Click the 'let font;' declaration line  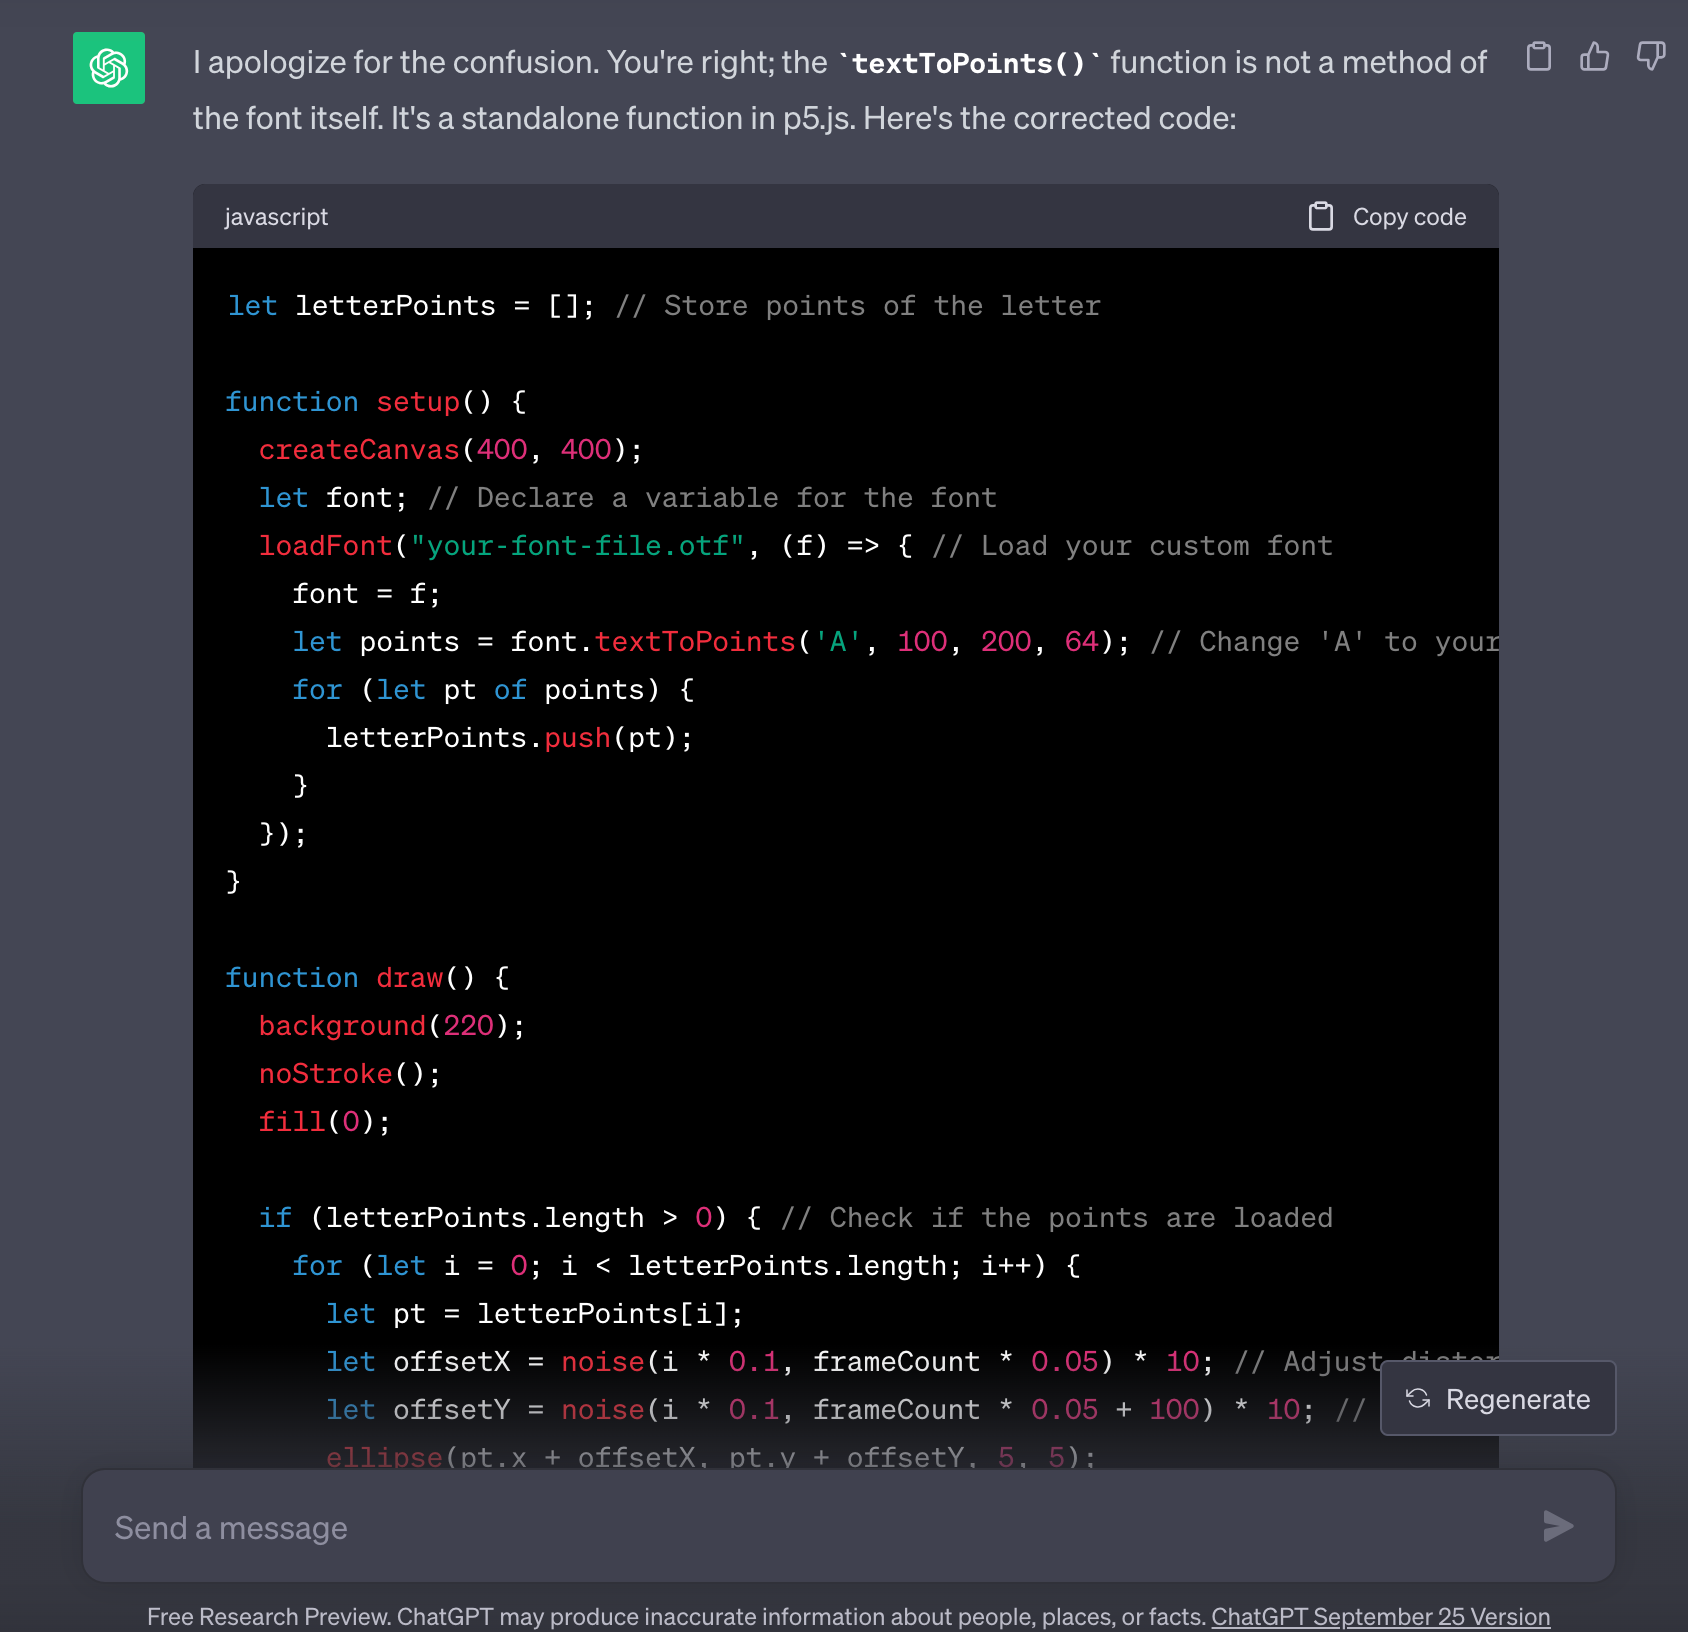[x=628, y=498]
